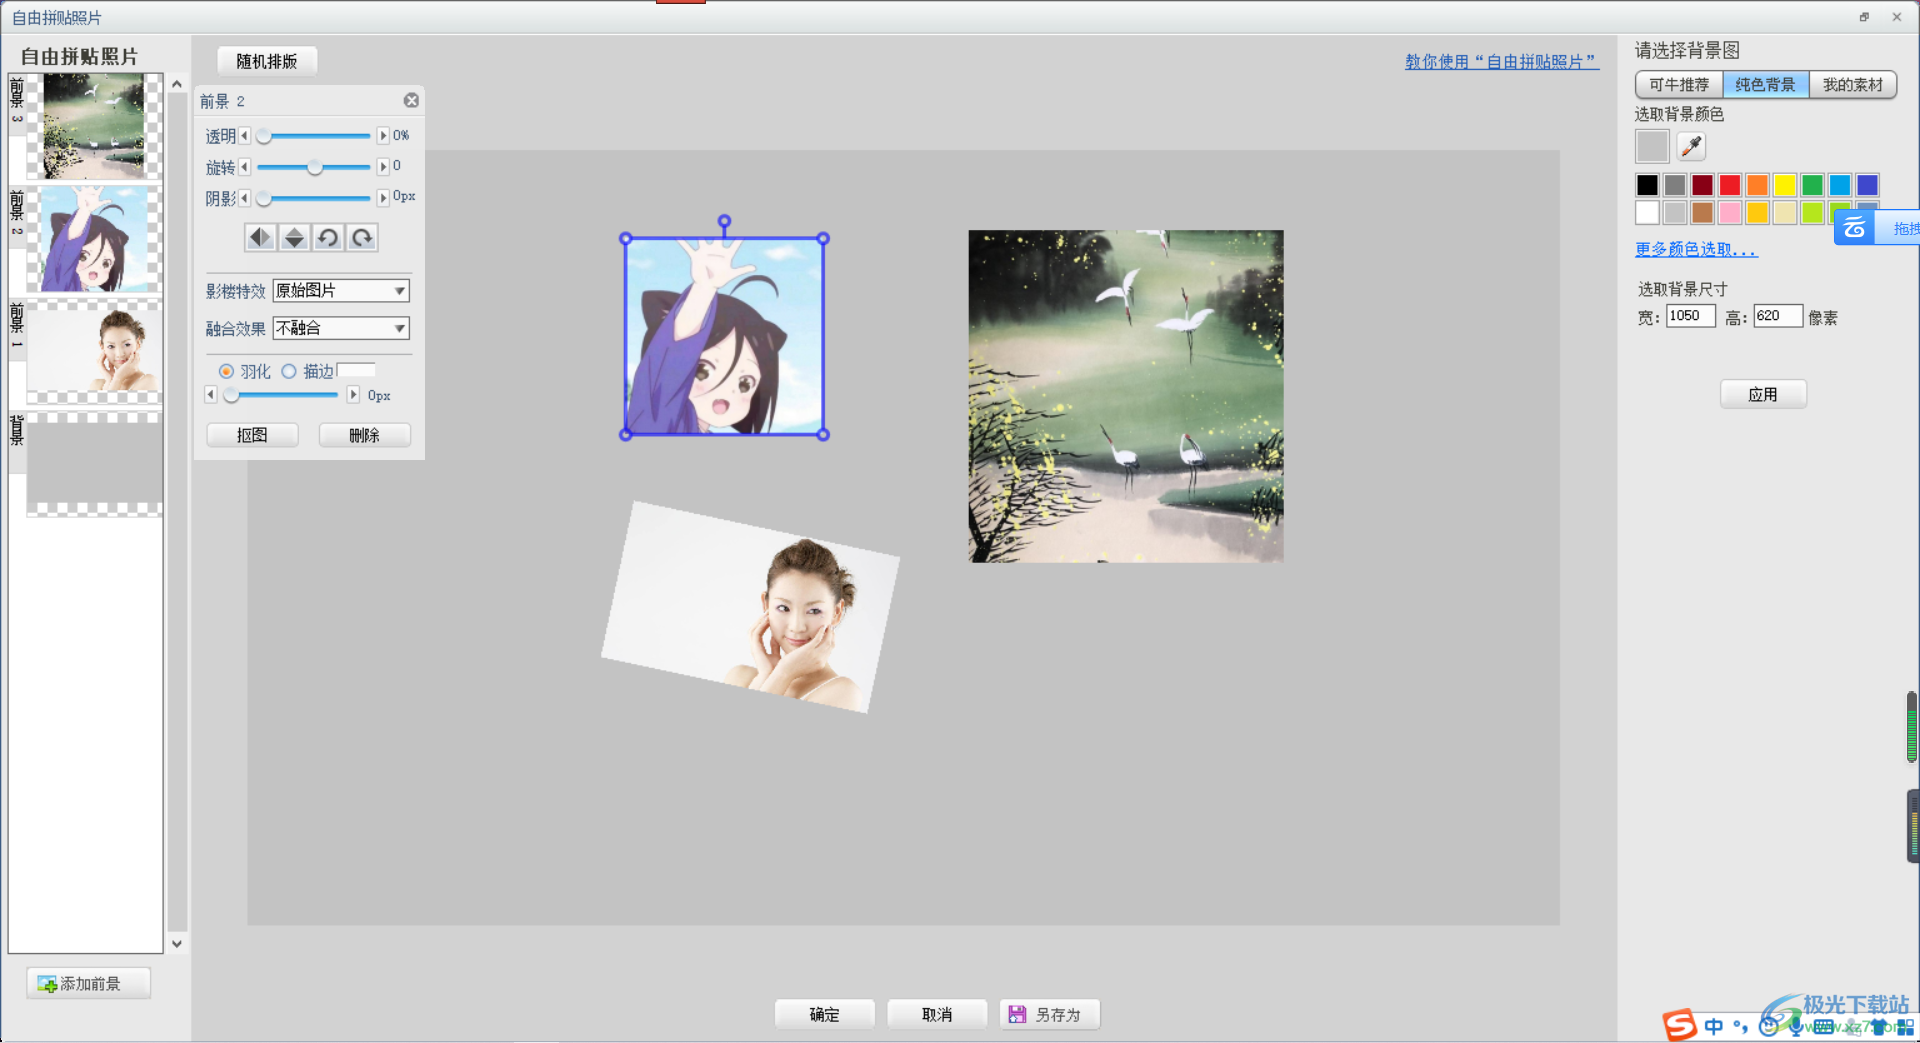Pick background color with eyedropper tool
The width and height of the screenshot is (1920, 1043).
pos(1691,146)
